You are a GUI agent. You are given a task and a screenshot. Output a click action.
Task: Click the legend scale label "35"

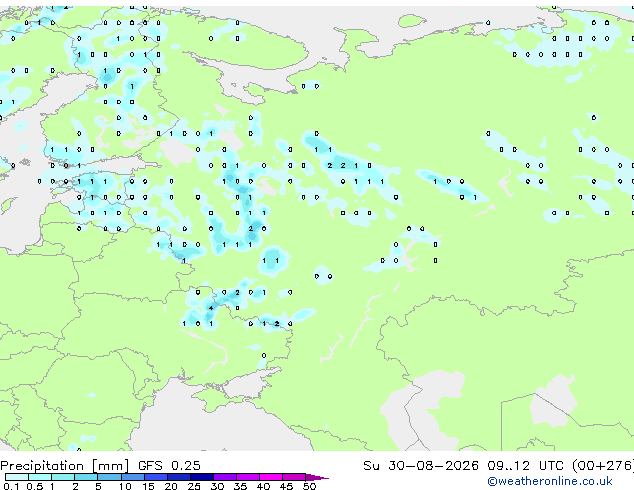tap(240, 486)
